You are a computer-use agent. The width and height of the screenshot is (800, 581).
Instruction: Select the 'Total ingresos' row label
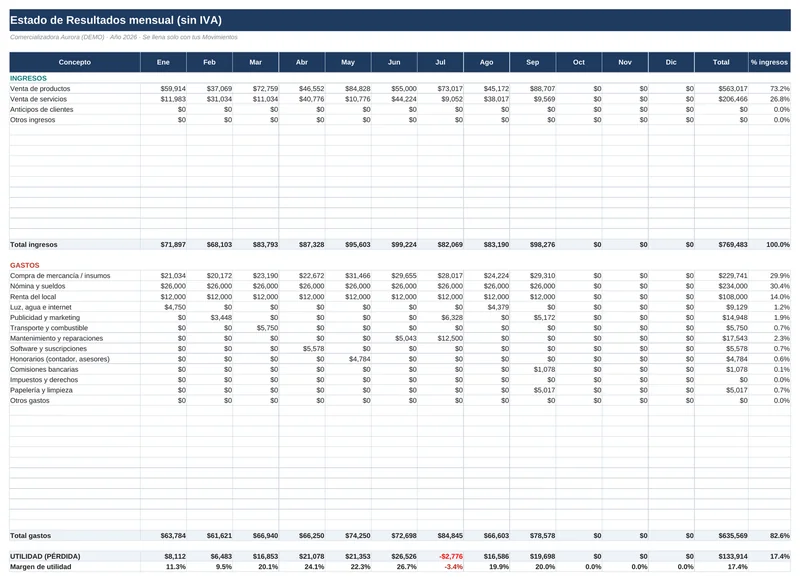34,245
